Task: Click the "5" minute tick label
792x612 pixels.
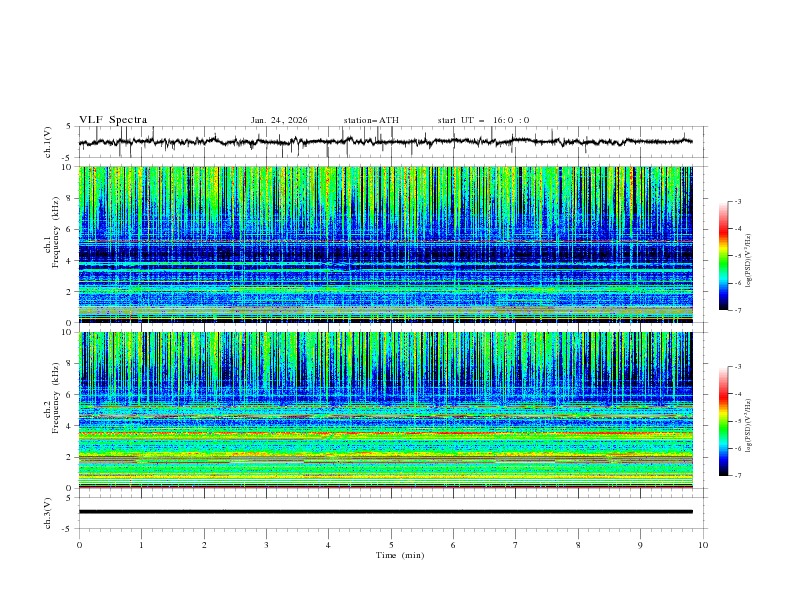Action: [391, 545]
